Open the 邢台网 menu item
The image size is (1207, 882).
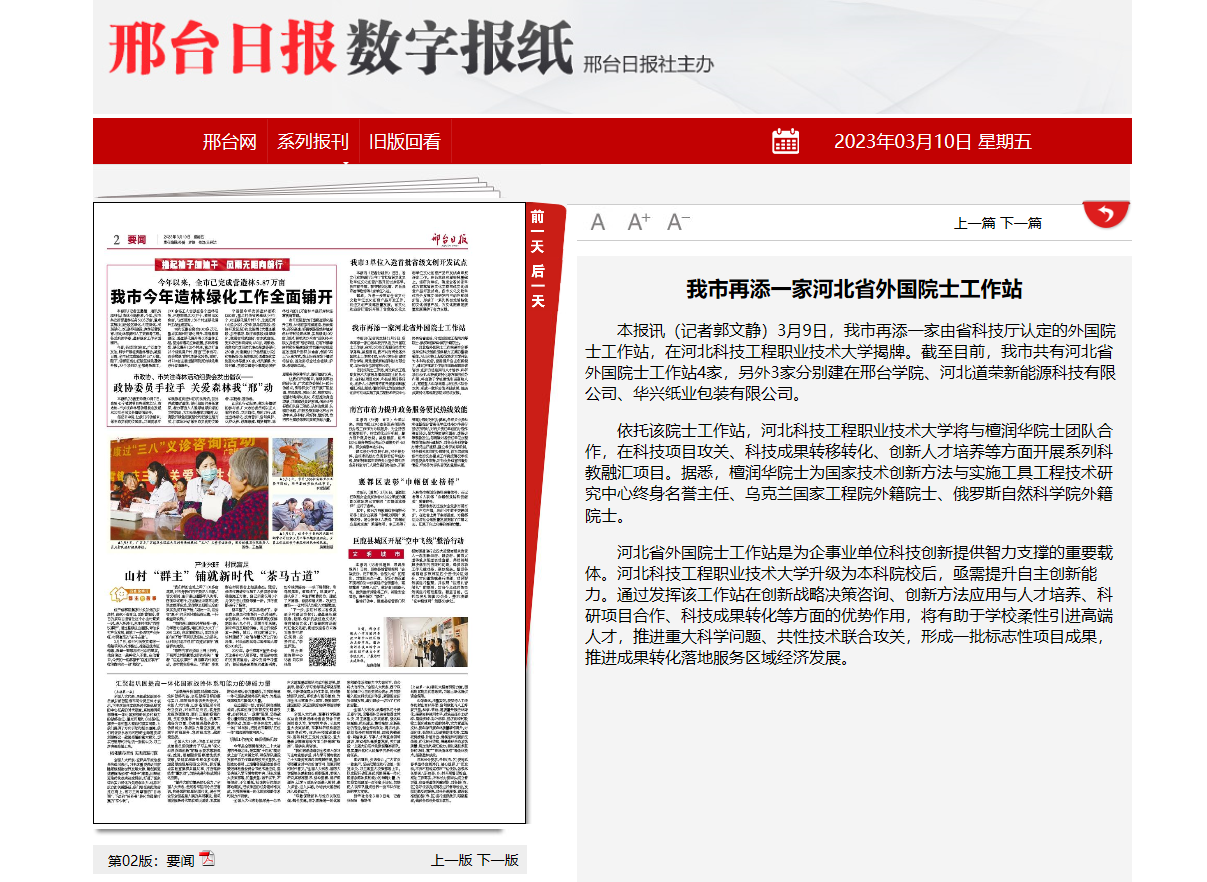tap(229, 142)
